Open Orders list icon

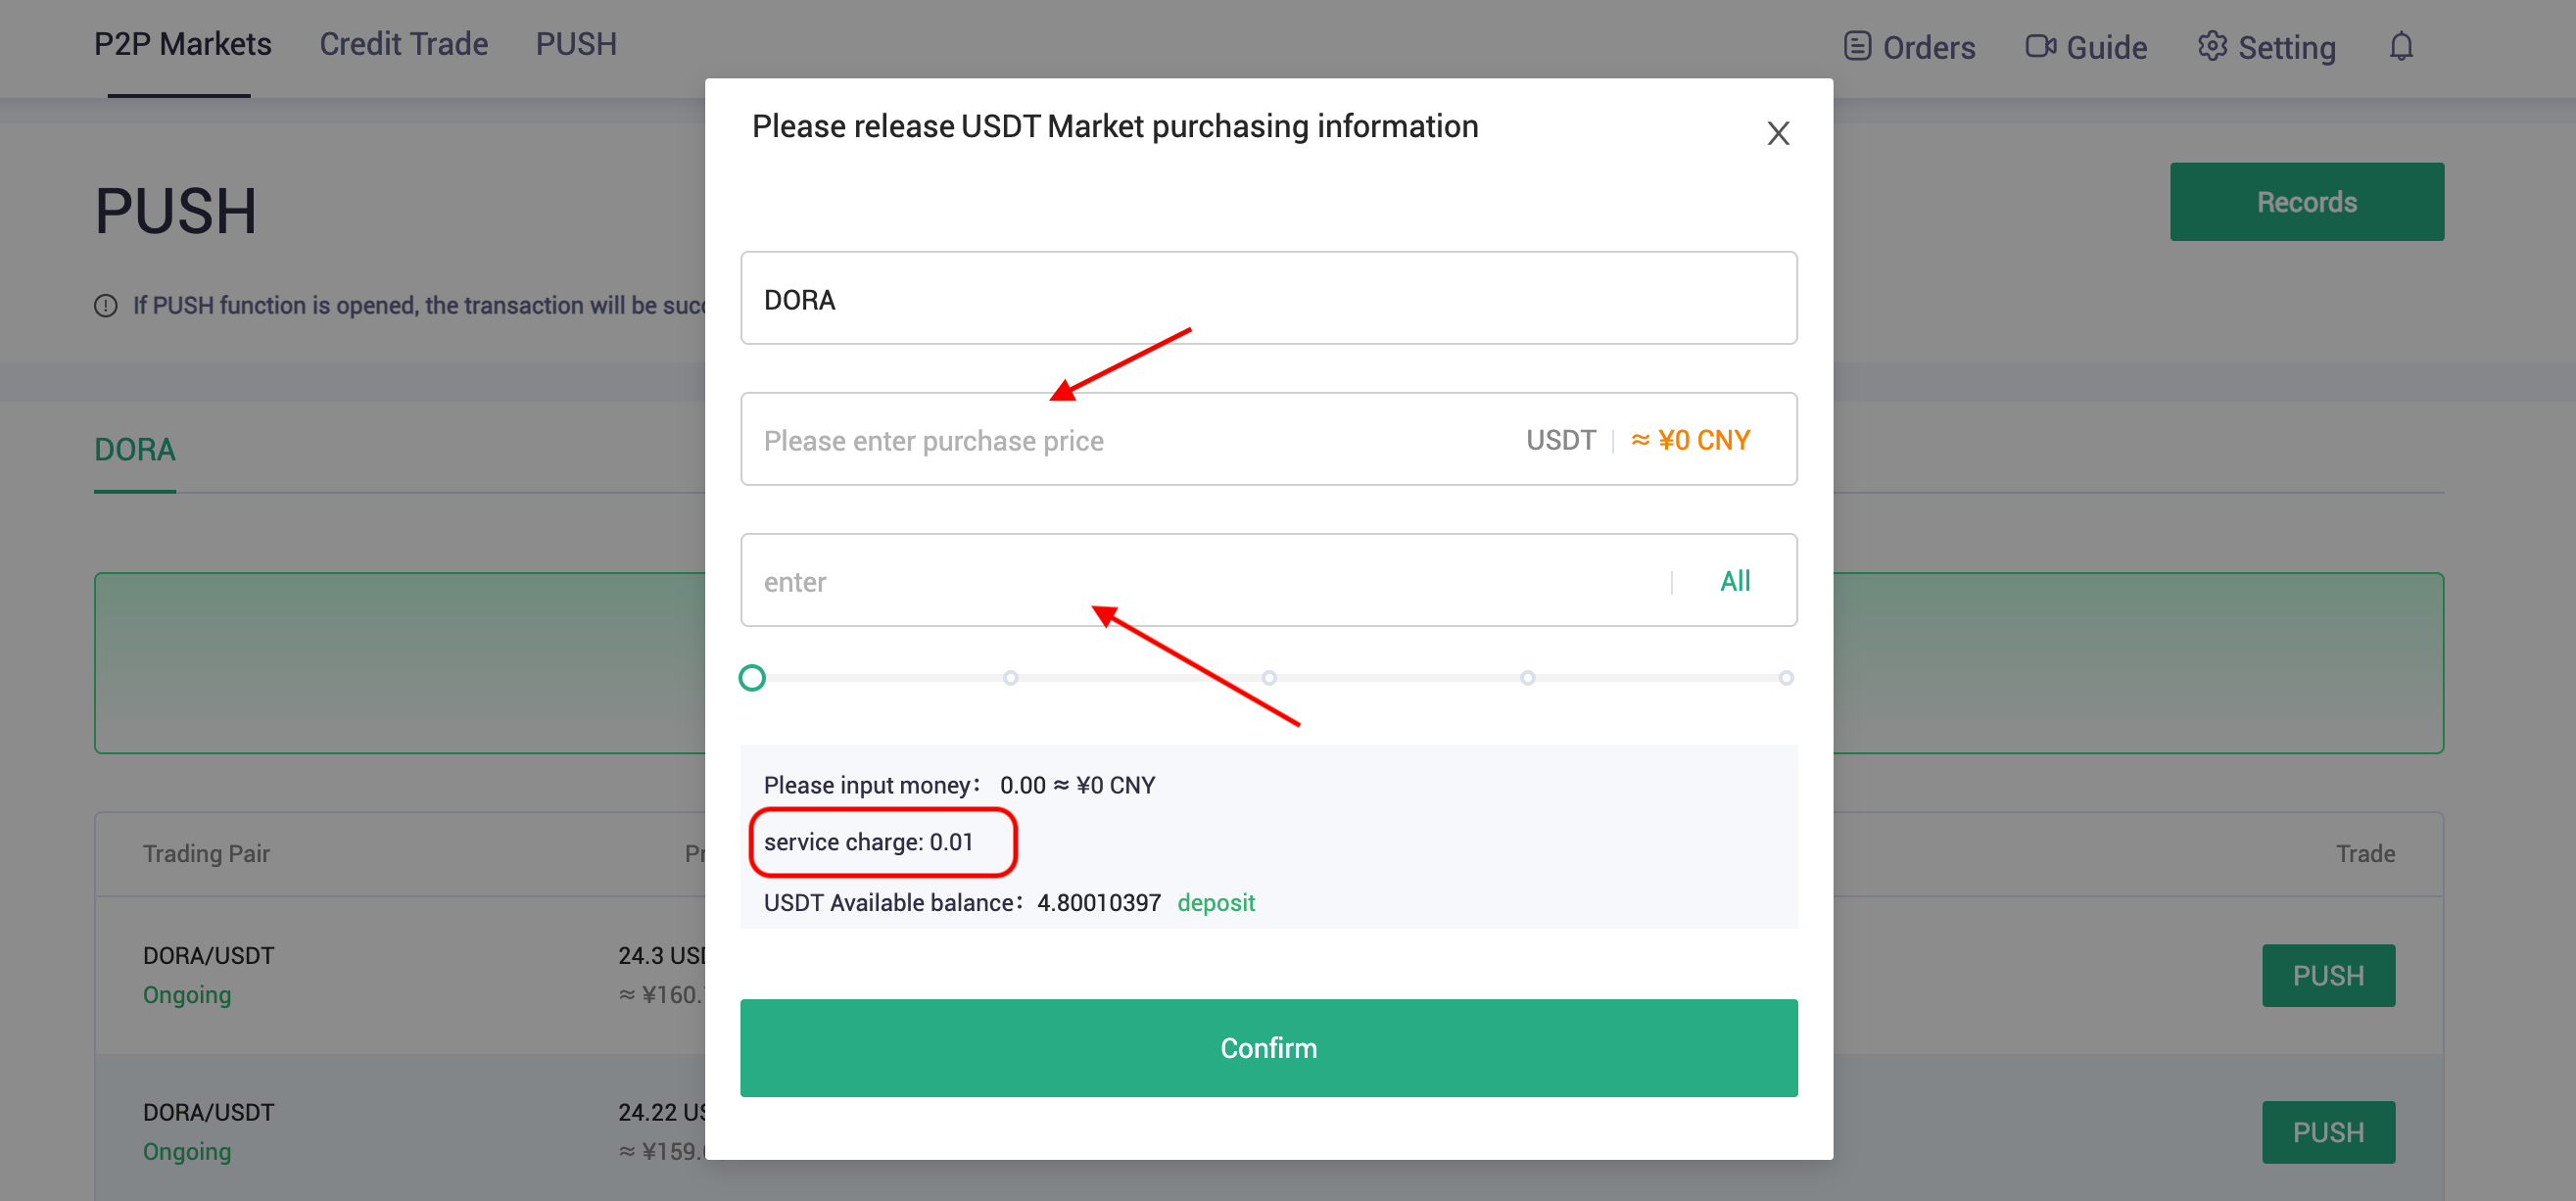[x=1857, y=46]
